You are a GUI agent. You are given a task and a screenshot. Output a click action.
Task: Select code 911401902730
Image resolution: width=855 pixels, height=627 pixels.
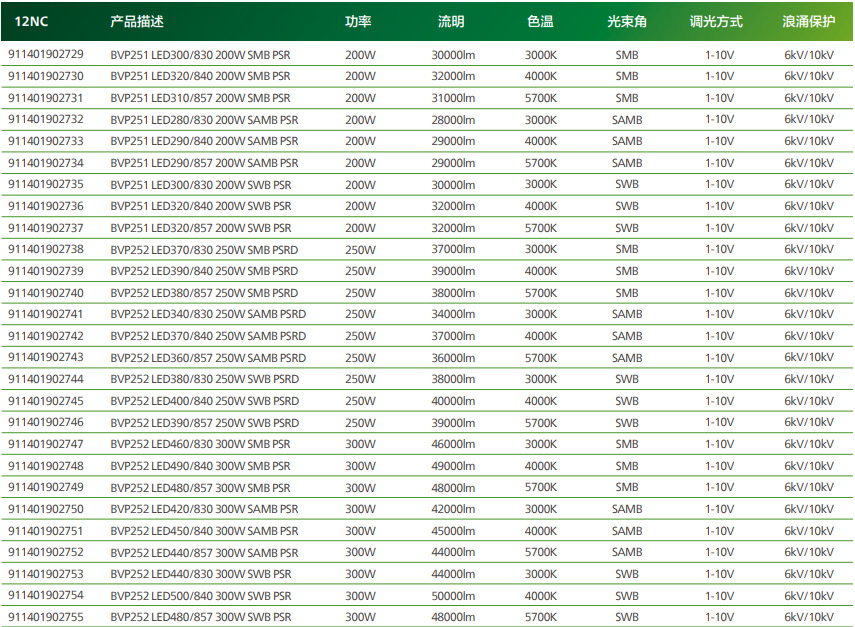(x=46, y=76)
